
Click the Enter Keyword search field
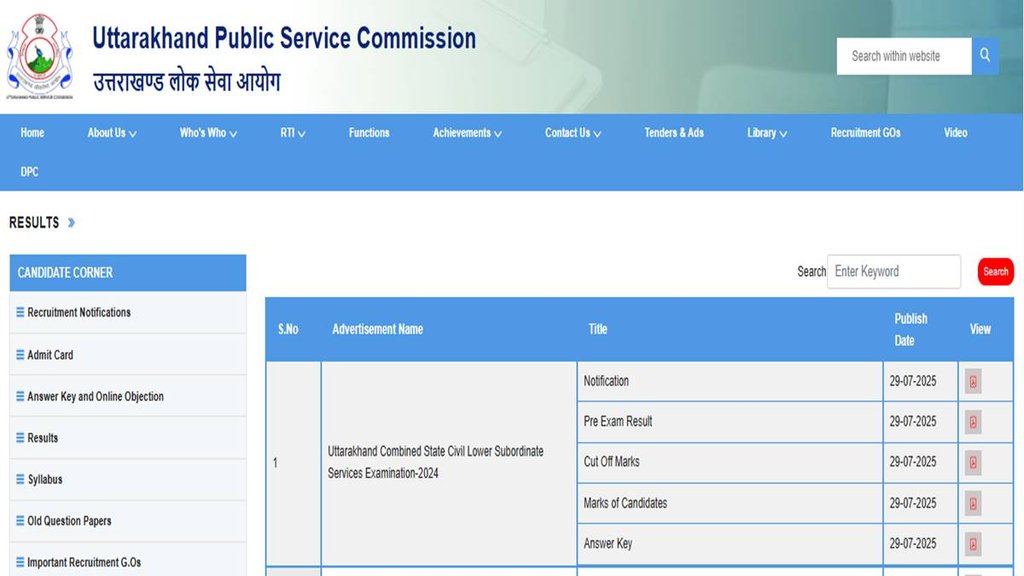pyautogui.click(x=893, y=272)
